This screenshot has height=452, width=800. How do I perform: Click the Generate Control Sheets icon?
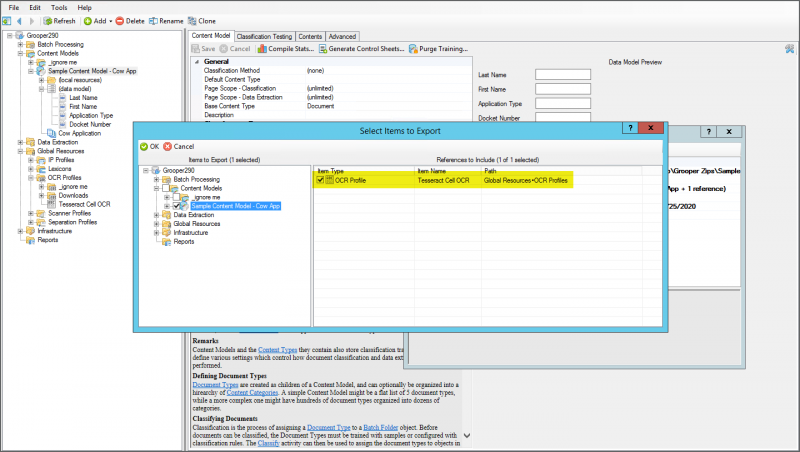coord(322,48)
